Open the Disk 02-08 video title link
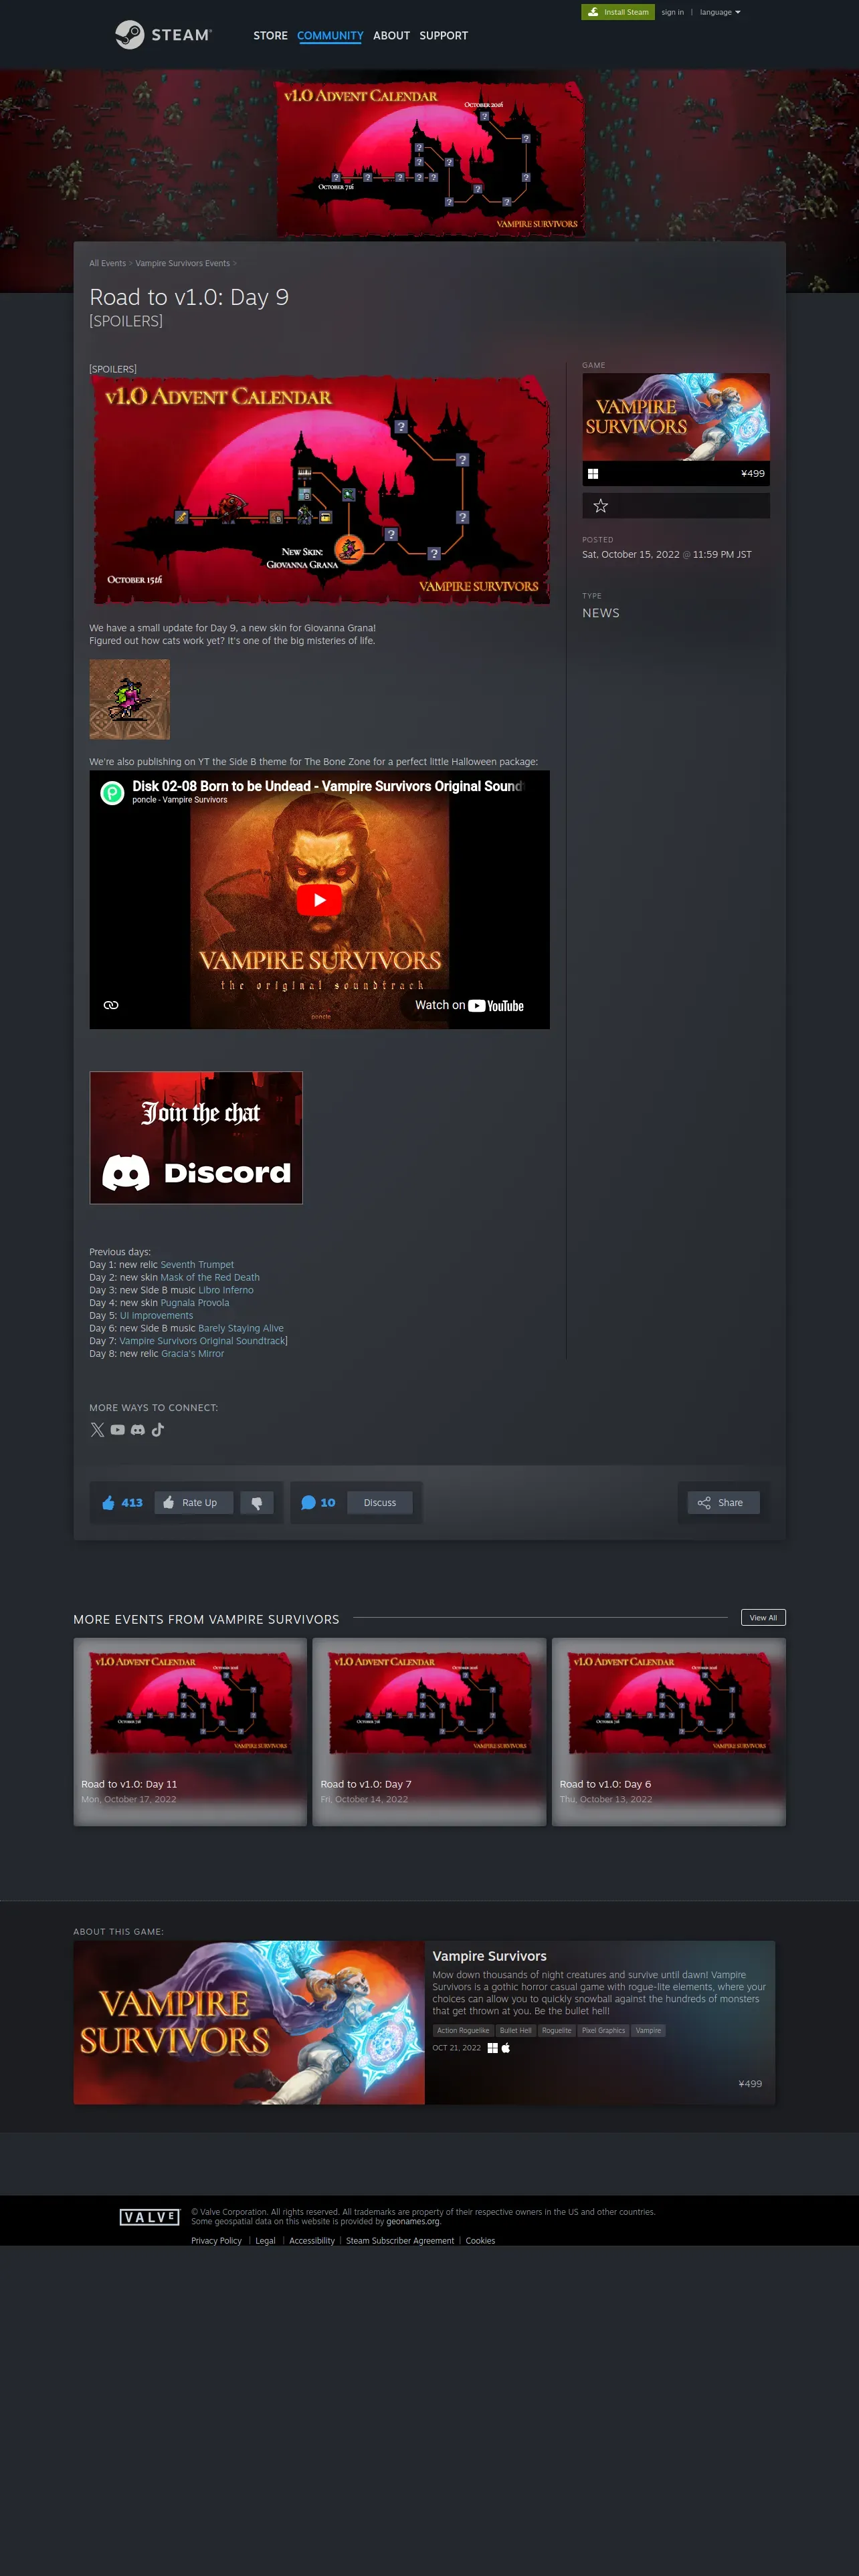The height and width of the screenshot is (2576, 859). [327, 786]
